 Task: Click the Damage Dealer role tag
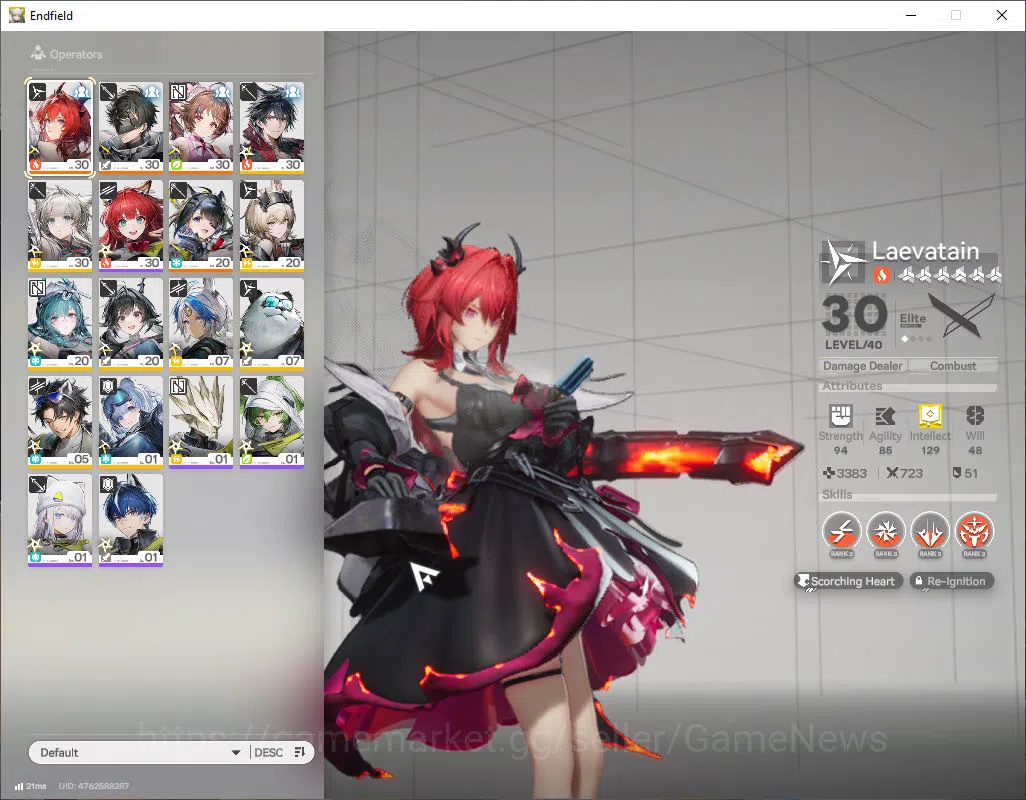862,366
